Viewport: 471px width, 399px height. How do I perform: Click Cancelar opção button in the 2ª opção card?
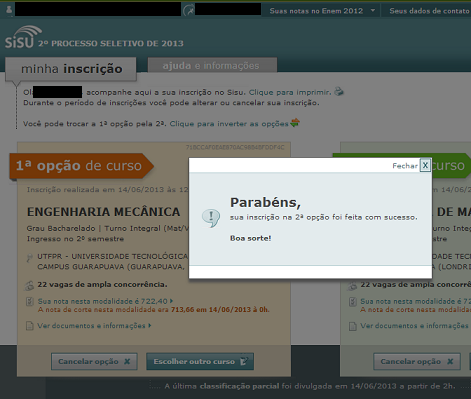pos(417,361)
